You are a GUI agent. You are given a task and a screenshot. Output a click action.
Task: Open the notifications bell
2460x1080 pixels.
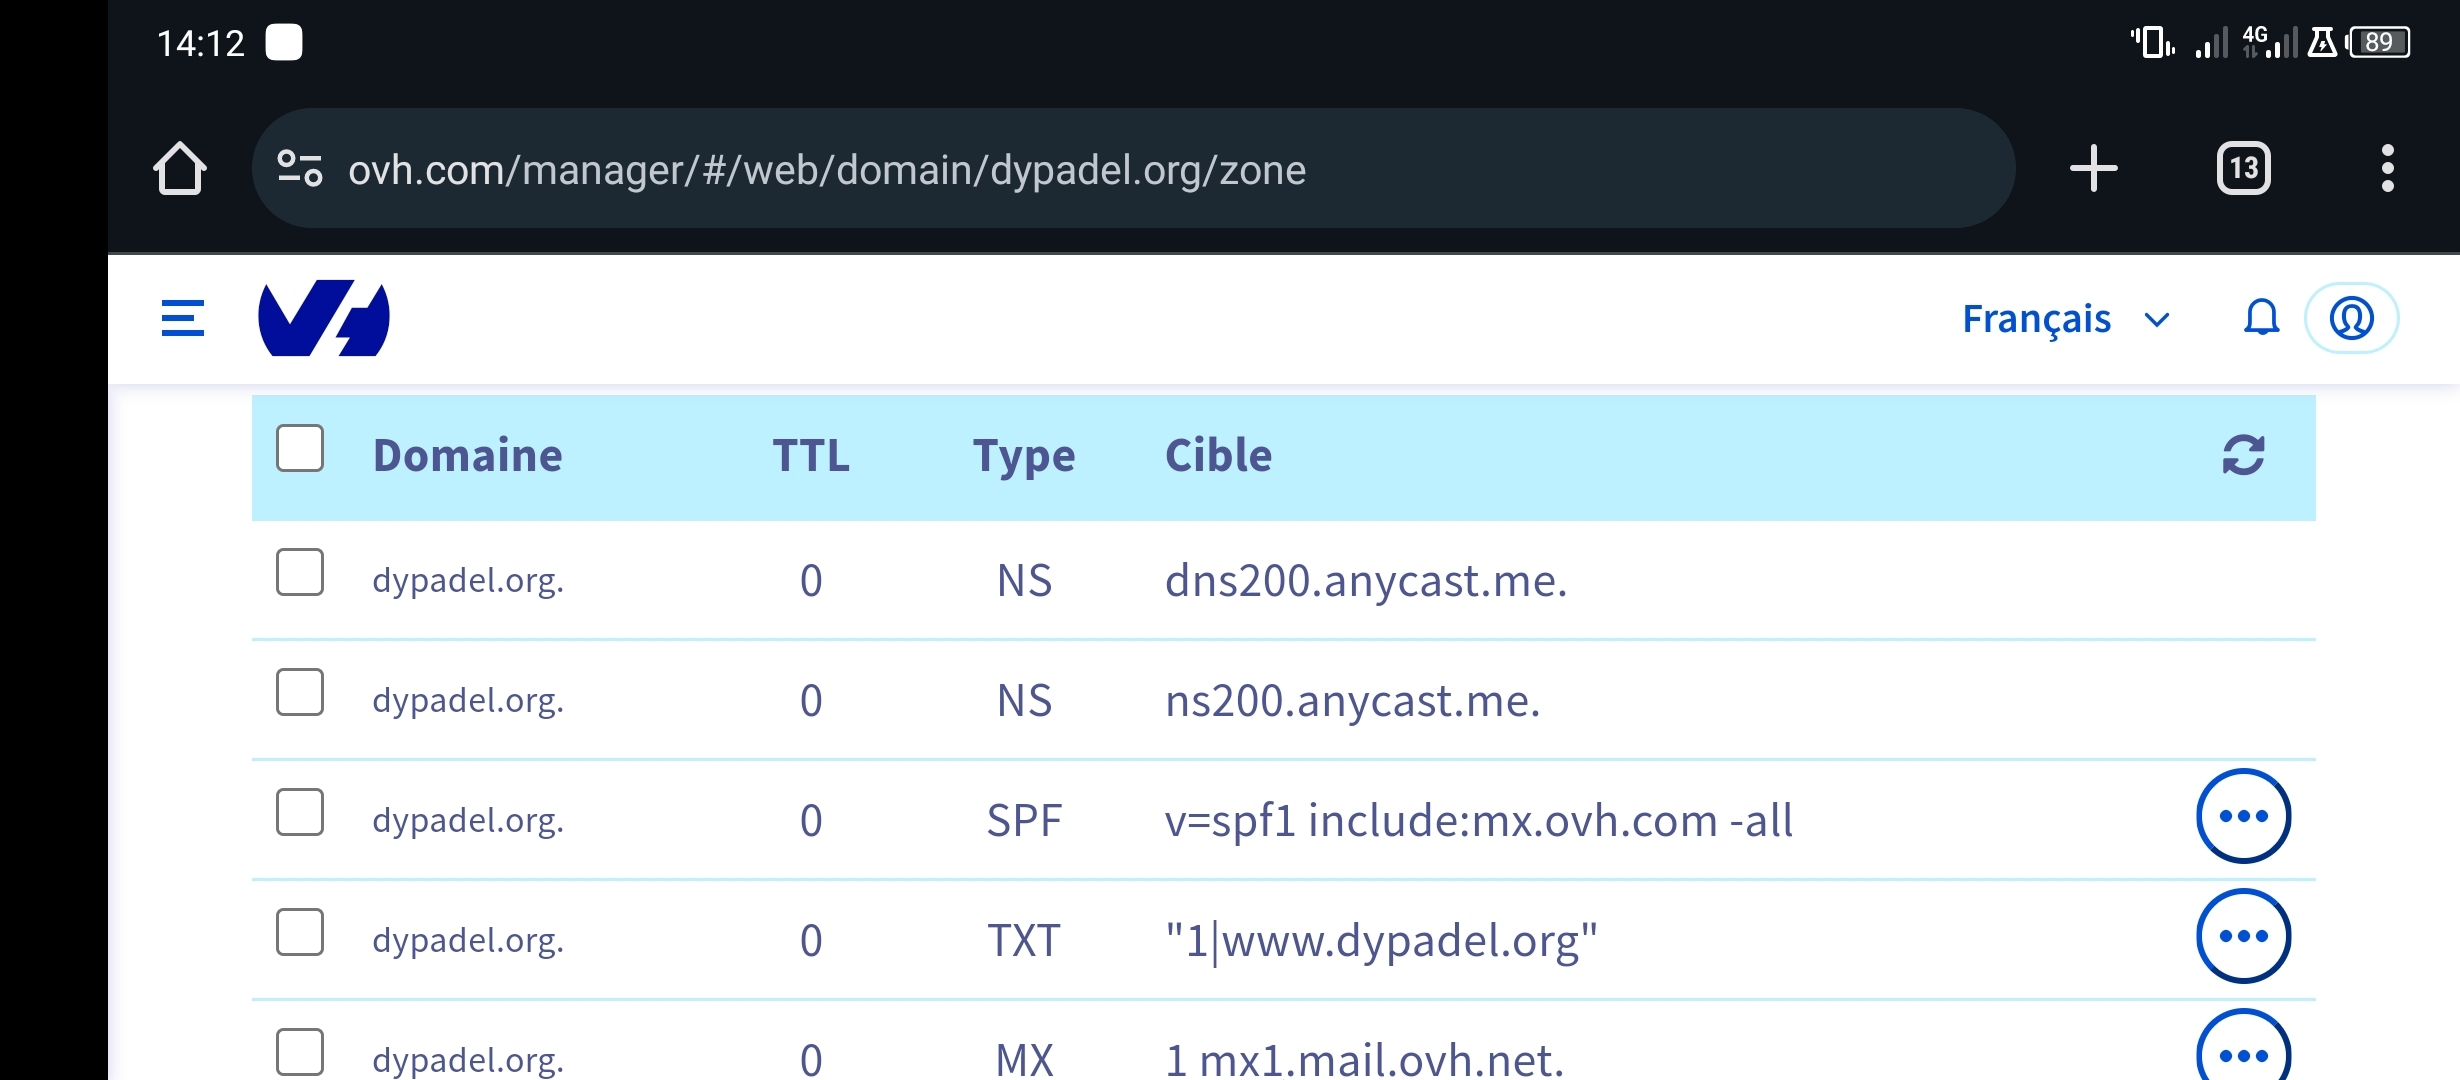point(2261,318)
